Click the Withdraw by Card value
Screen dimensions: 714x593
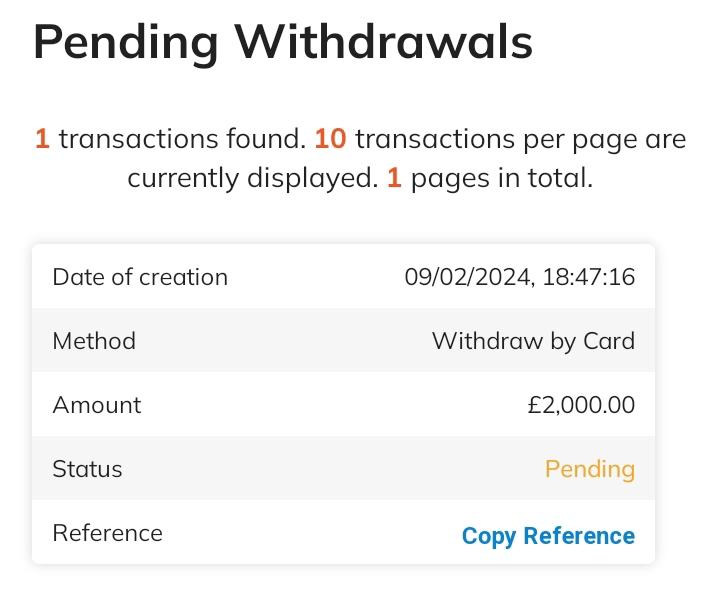(x=533, y=341)
